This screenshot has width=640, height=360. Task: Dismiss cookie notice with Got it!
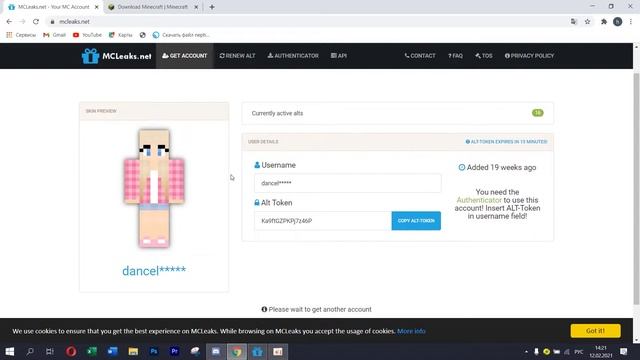(595, 331)
